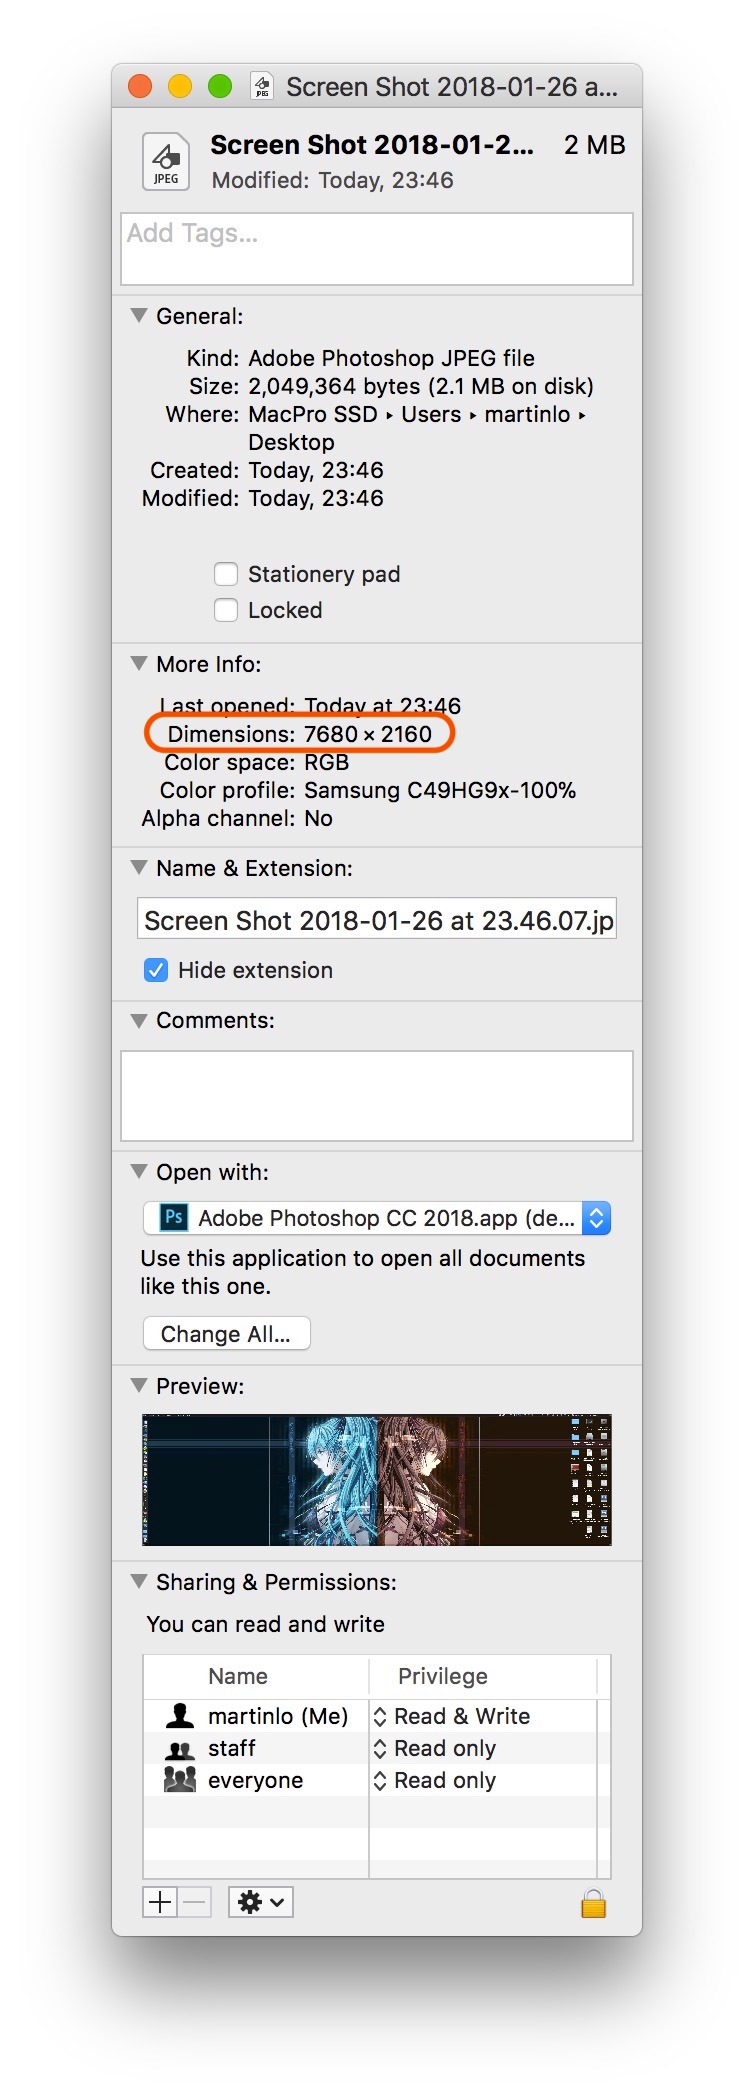Collapse the More Info section

coord(139,664)
